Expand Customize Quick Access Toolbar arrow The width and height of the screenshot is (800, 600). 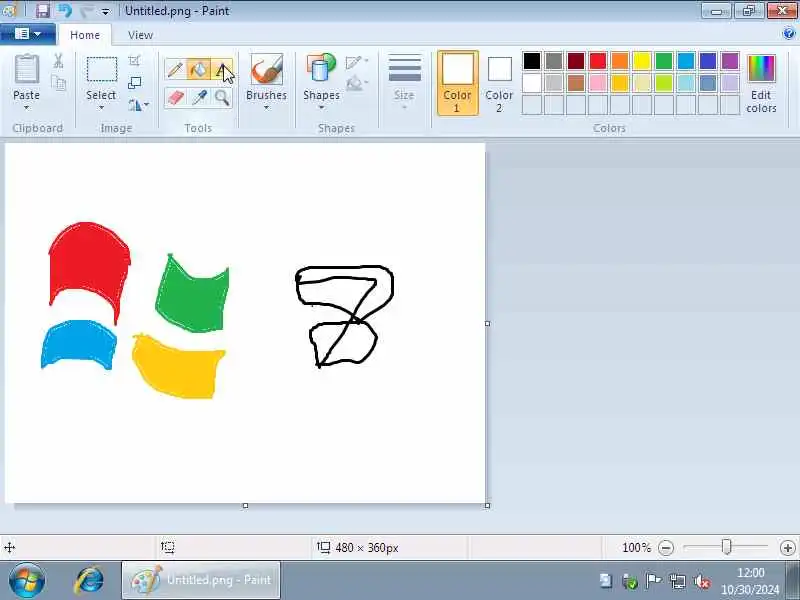click(x=105, y=11)
